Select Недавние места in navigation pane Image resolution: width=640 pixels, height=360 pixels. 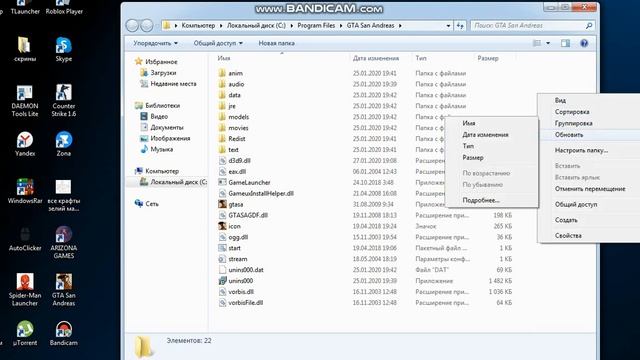click(x=169, y=84)
